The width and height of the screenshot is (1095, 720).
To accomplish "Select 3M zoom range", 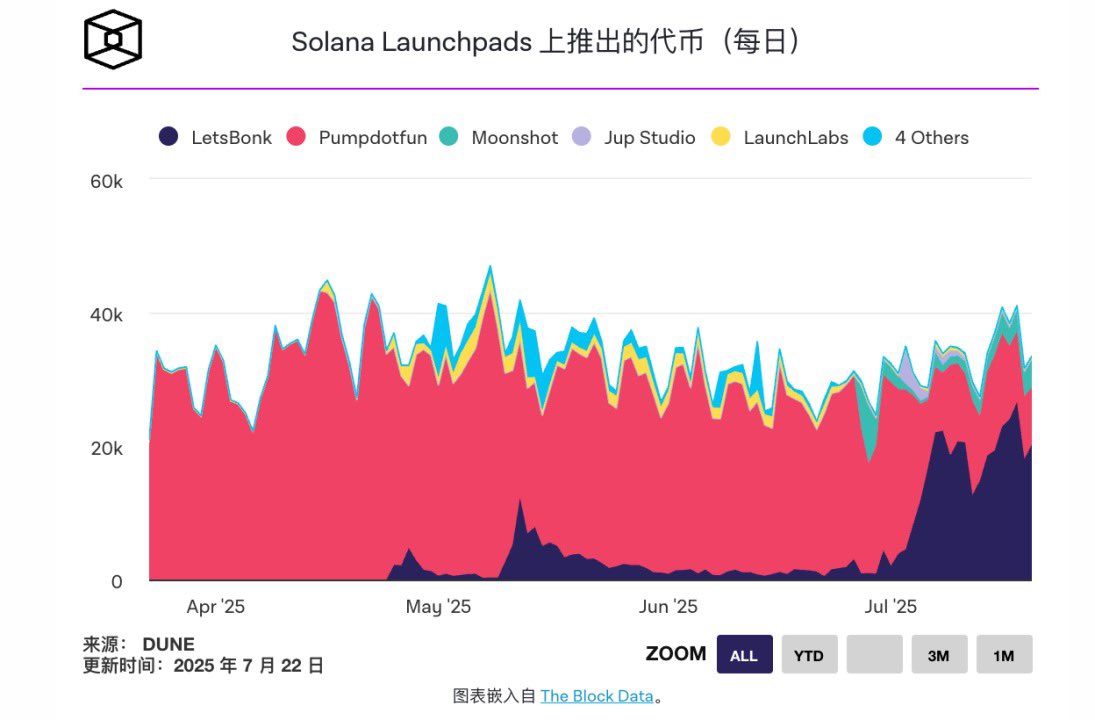I will 939,654.
